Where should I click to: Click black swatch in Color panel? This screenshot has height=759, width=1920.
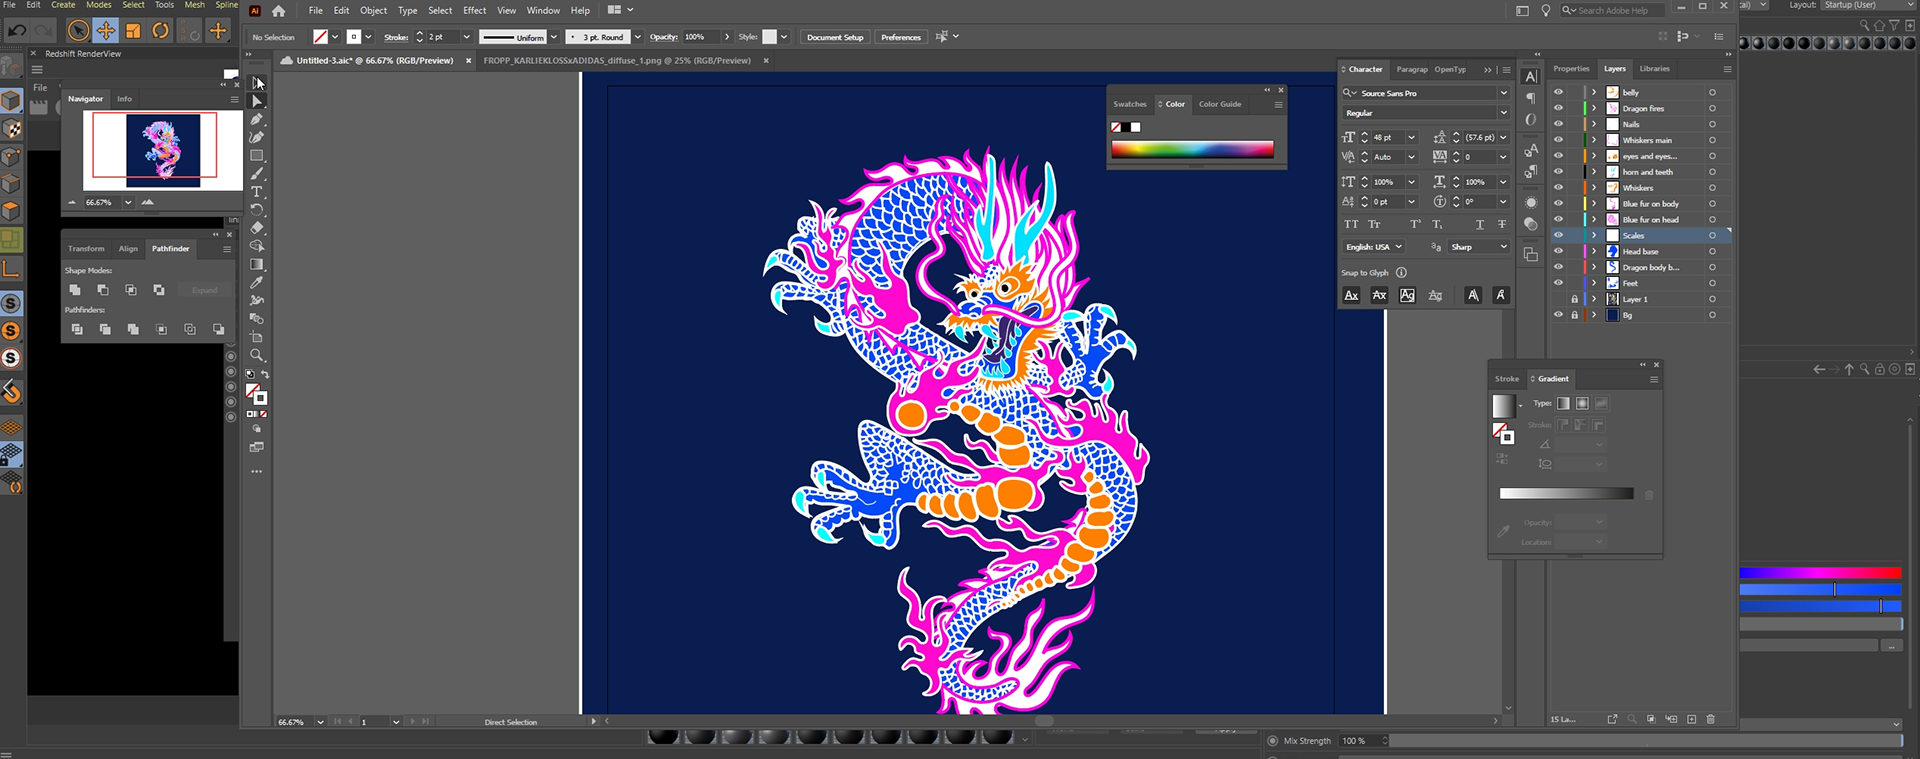tap(1126, 127)
